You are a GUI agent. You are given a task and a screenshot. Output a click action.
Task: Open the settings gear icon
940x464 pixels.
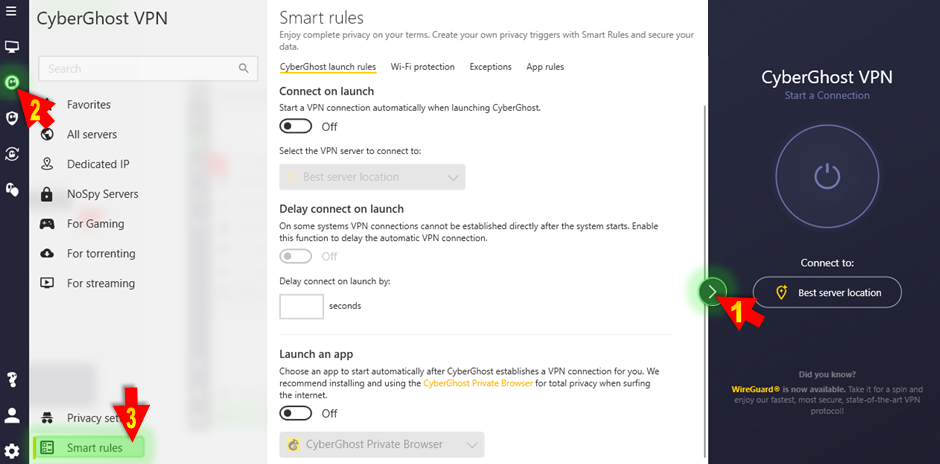[x=12, y=451]
